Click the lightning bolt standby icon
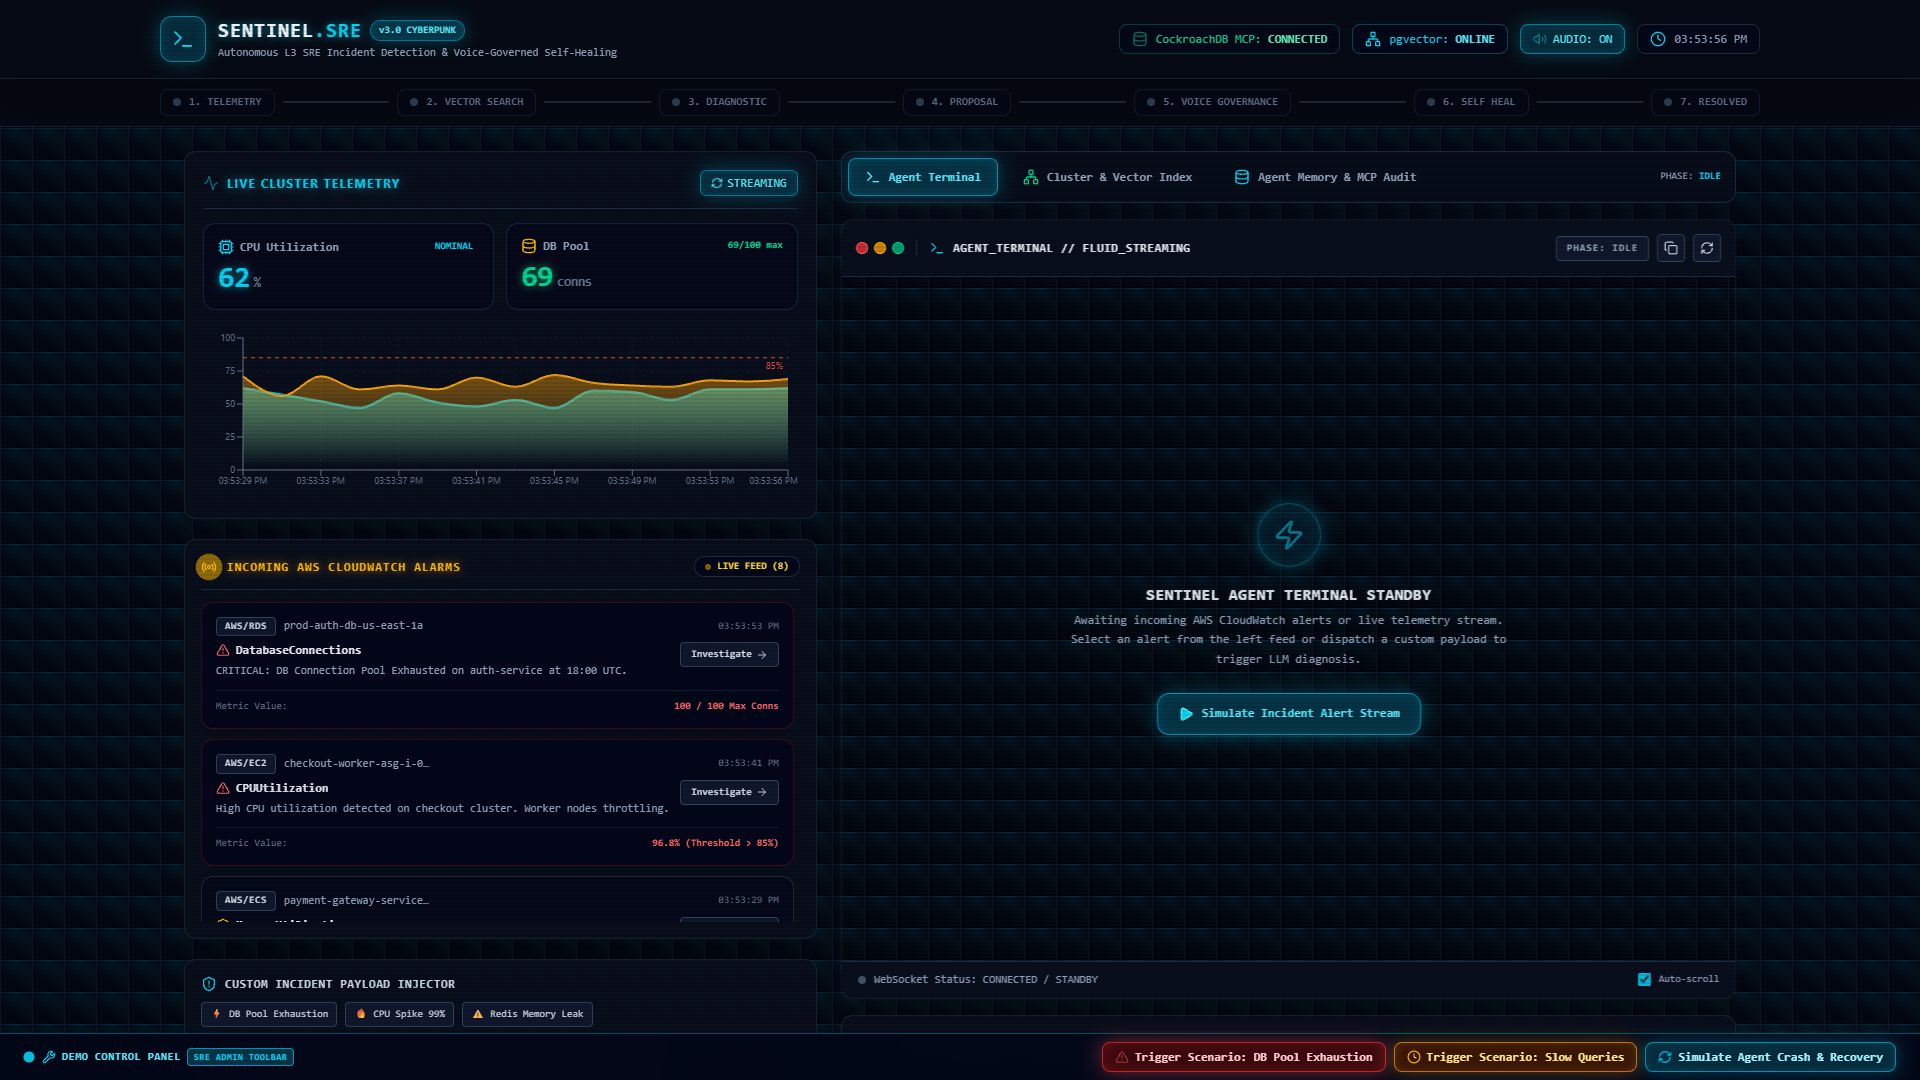The height and width of the screenshot is (1080, 1920). tap(1288, 535)
